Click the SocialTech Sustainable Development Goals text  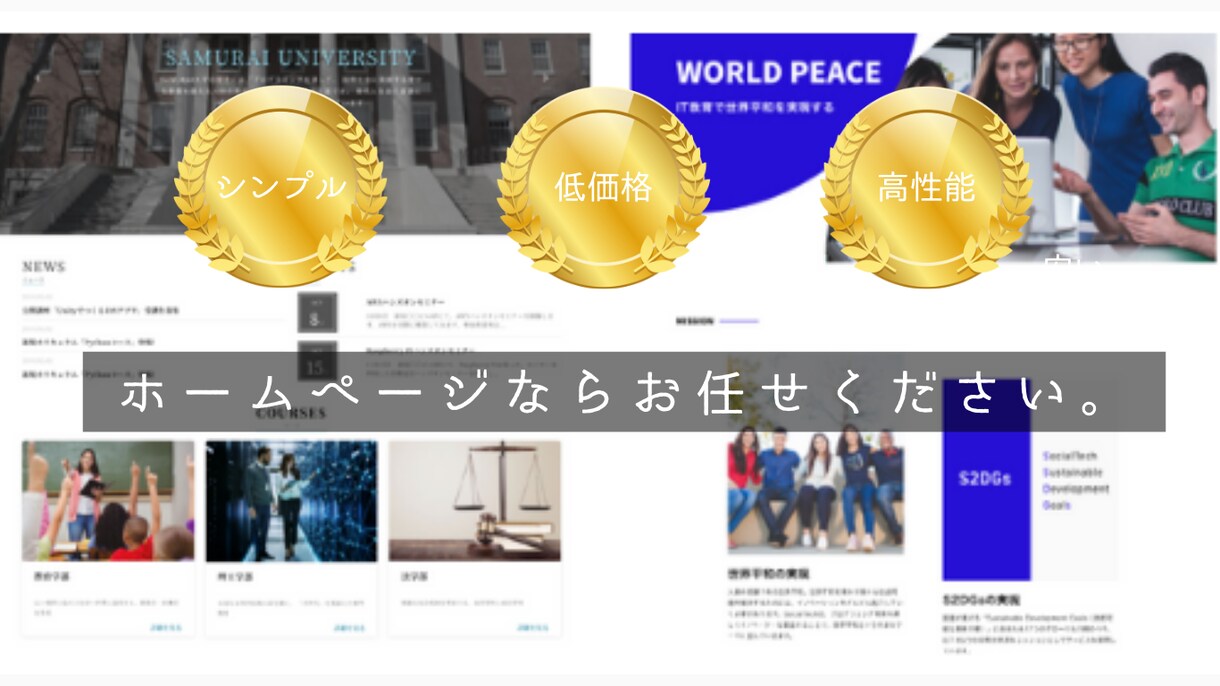click(x=1075, y=480)
